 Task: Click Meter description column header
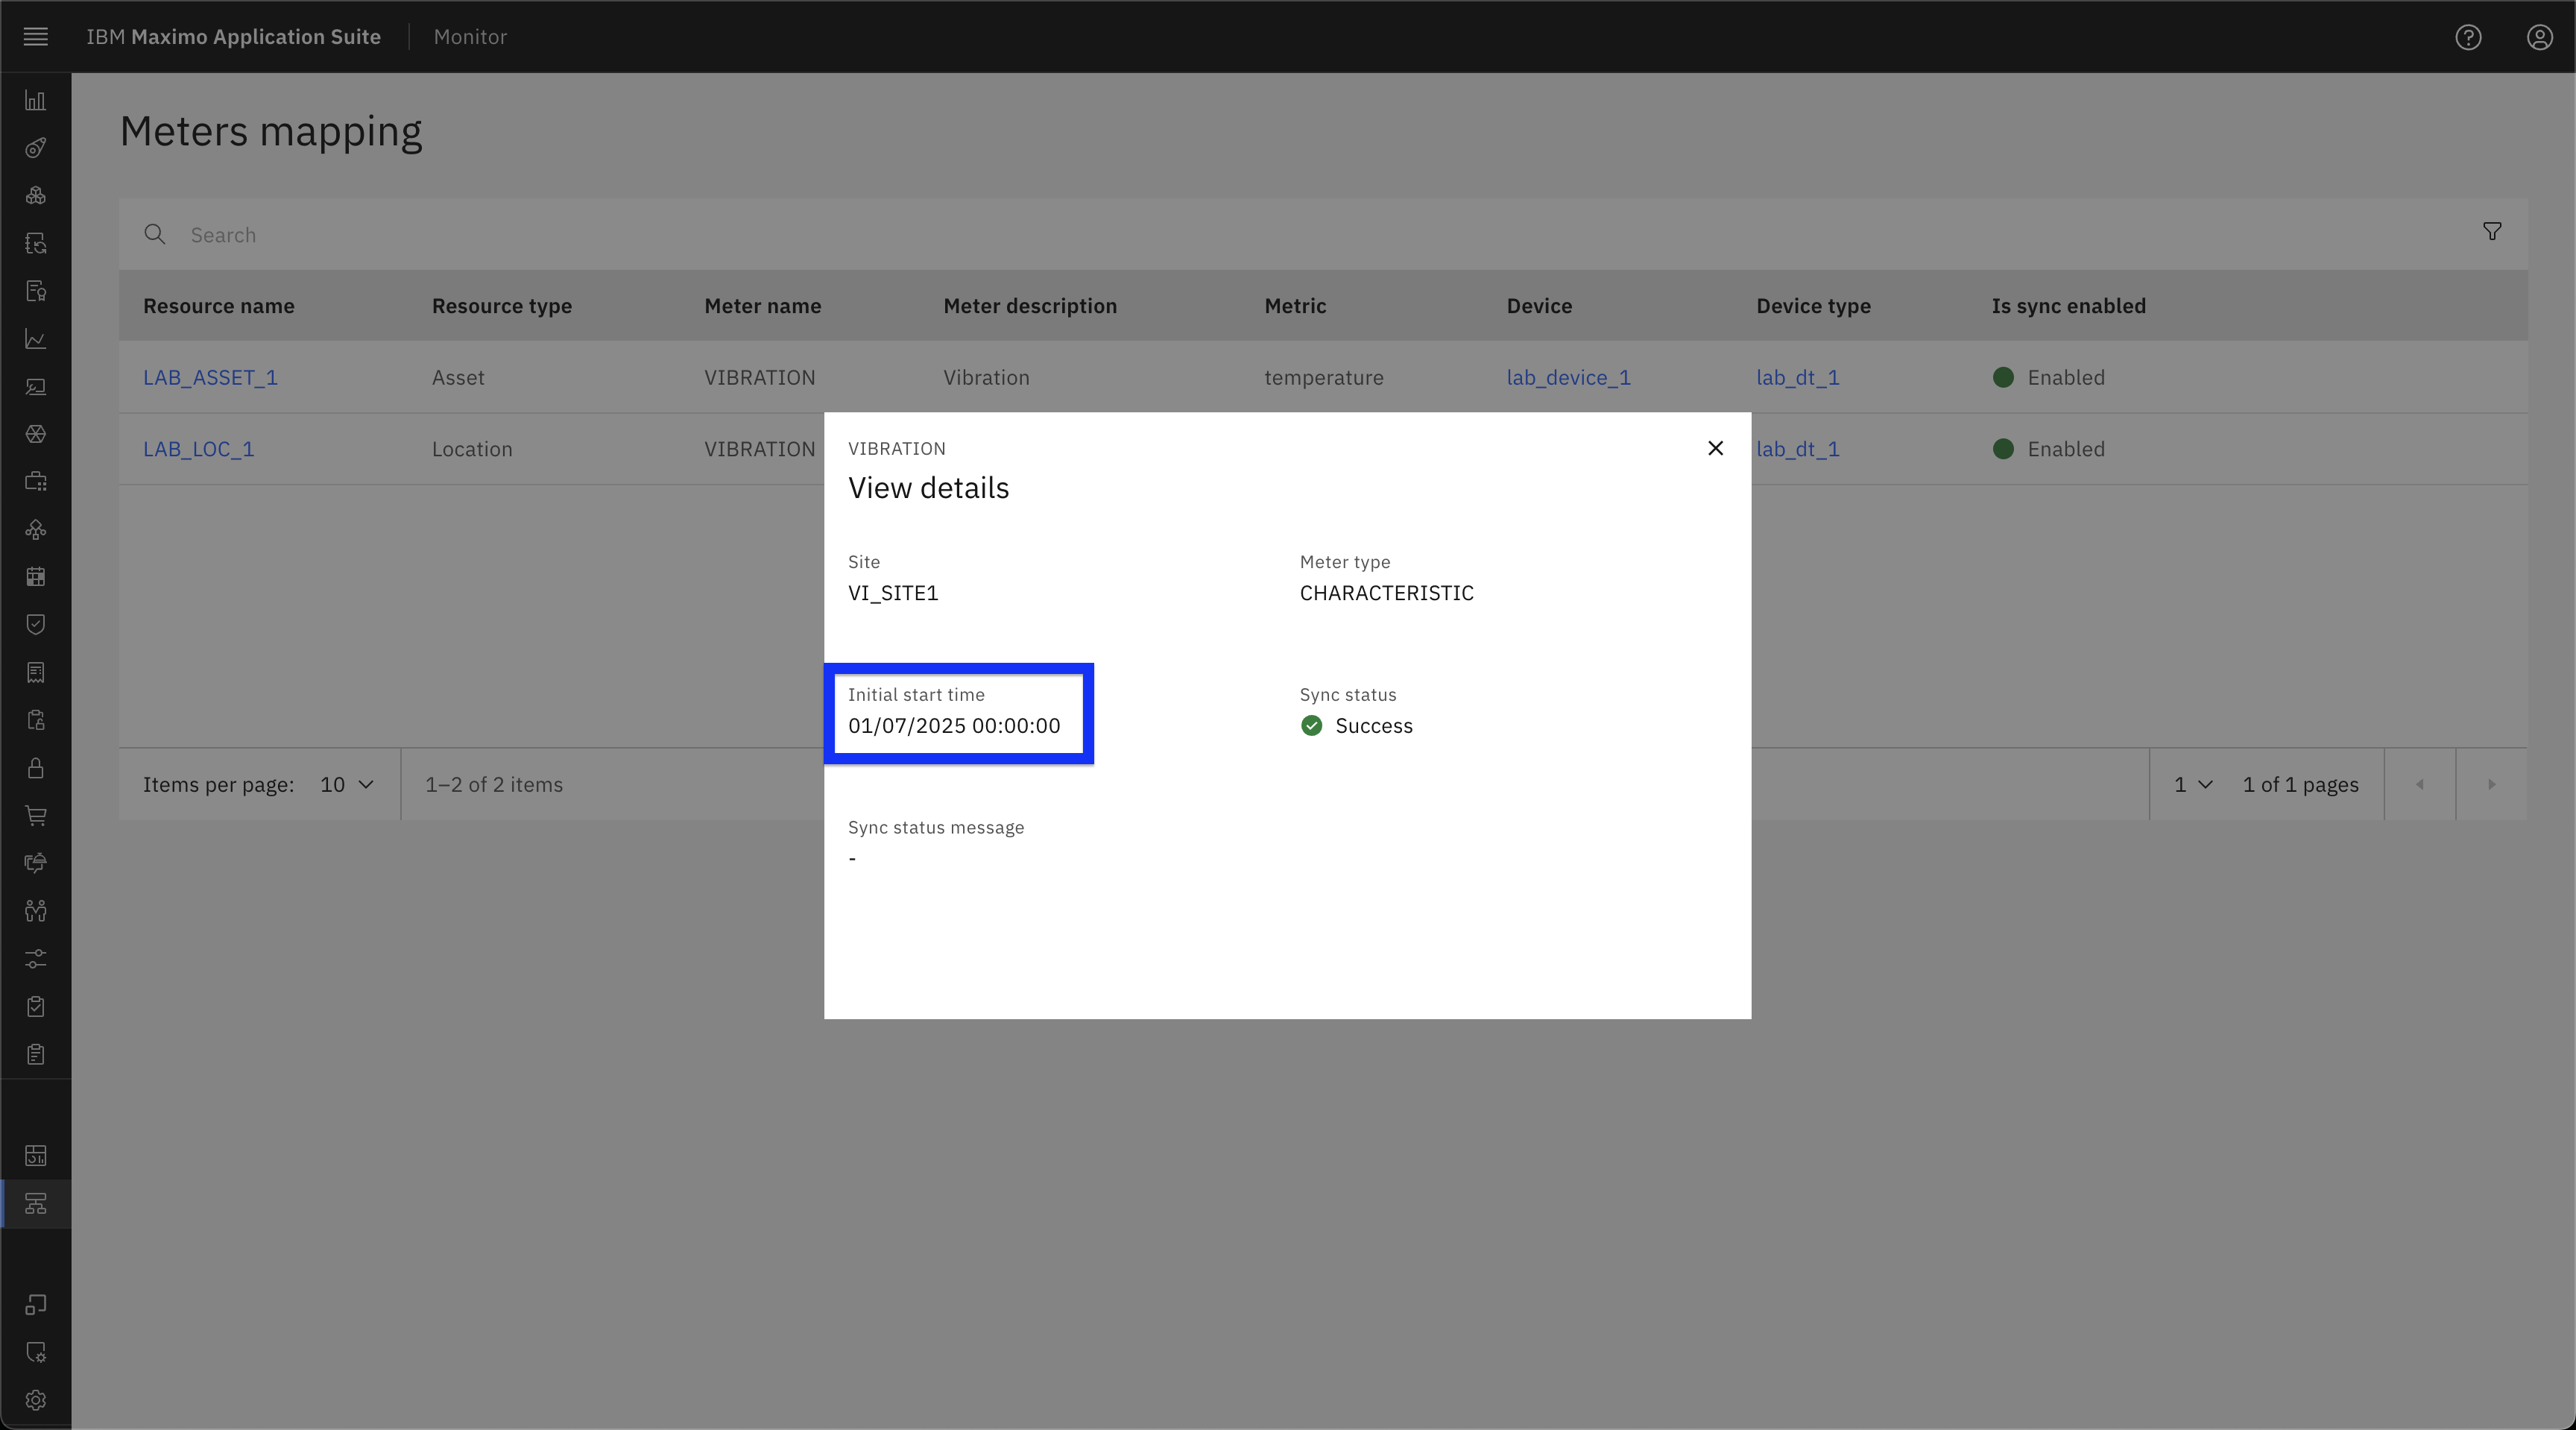[1030, 306]
